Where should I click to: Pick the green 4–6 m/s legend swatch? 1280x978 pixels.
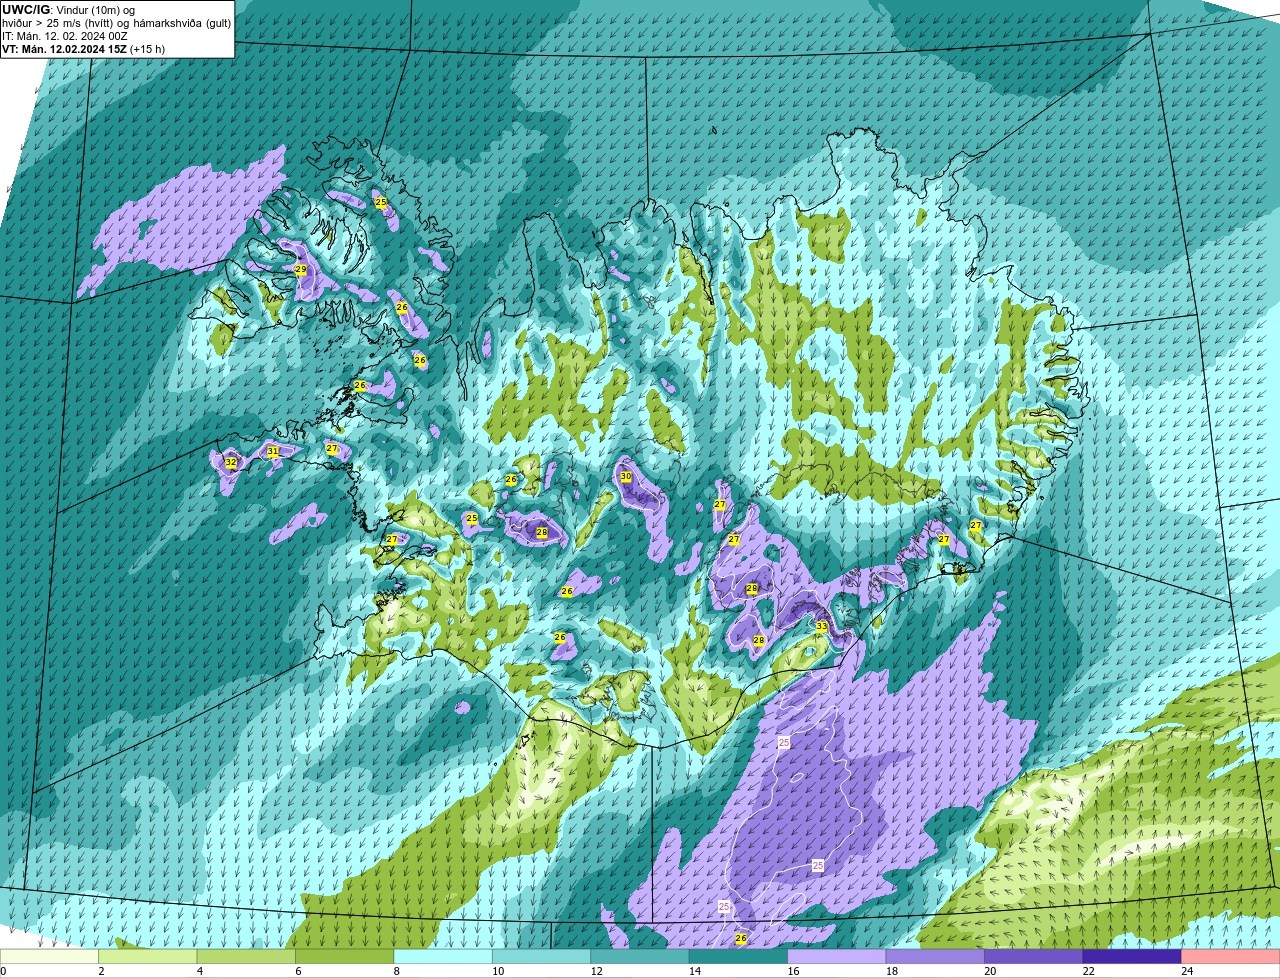coord(247,957)
